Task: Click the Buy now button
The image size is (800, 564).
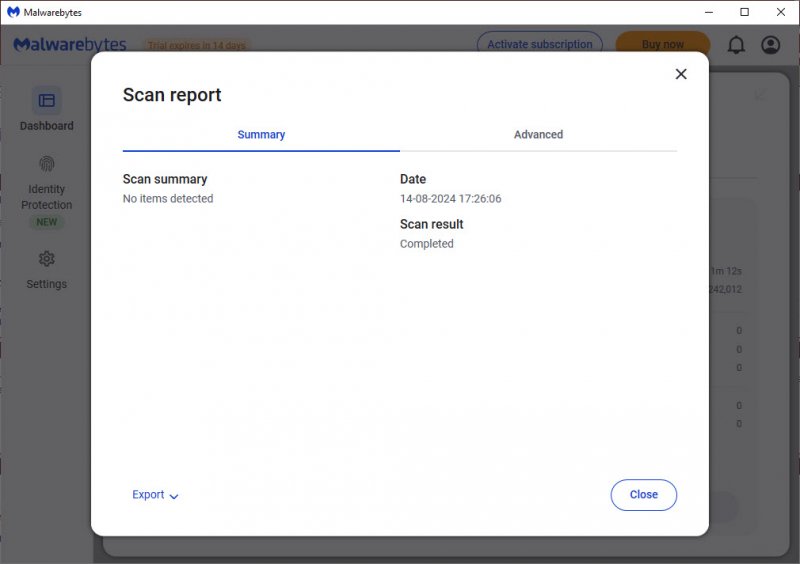Action: [x=662, y=44]
